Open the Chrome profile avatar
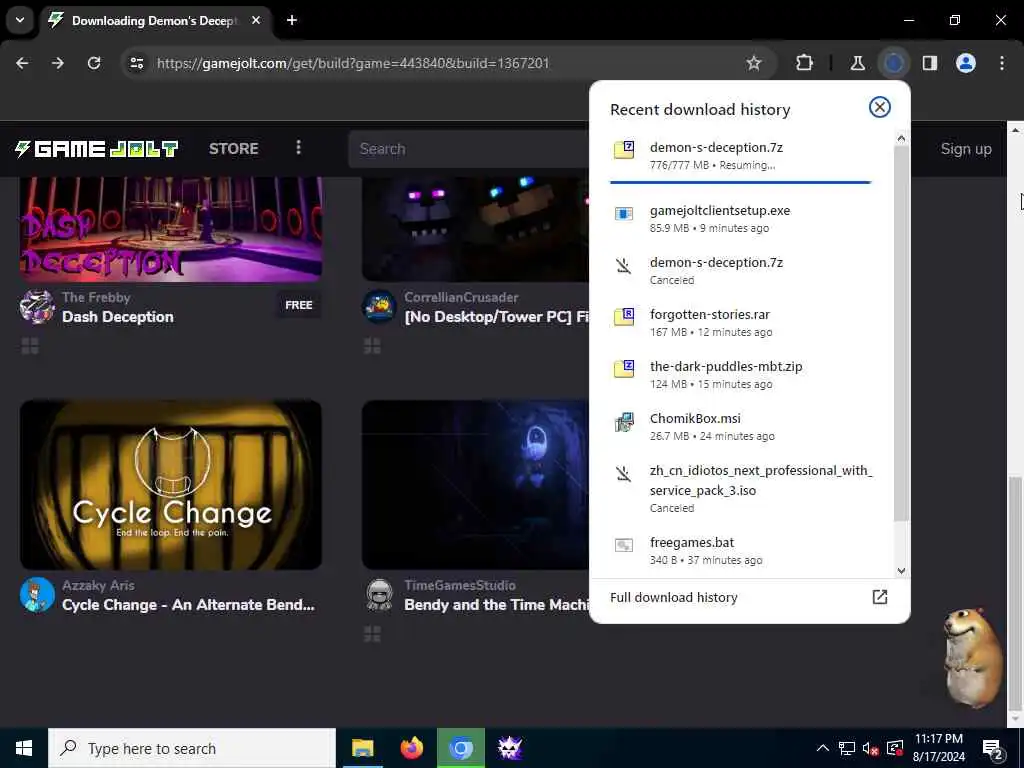The width and height of the screenshot is (1024, 768). (966, 63)
